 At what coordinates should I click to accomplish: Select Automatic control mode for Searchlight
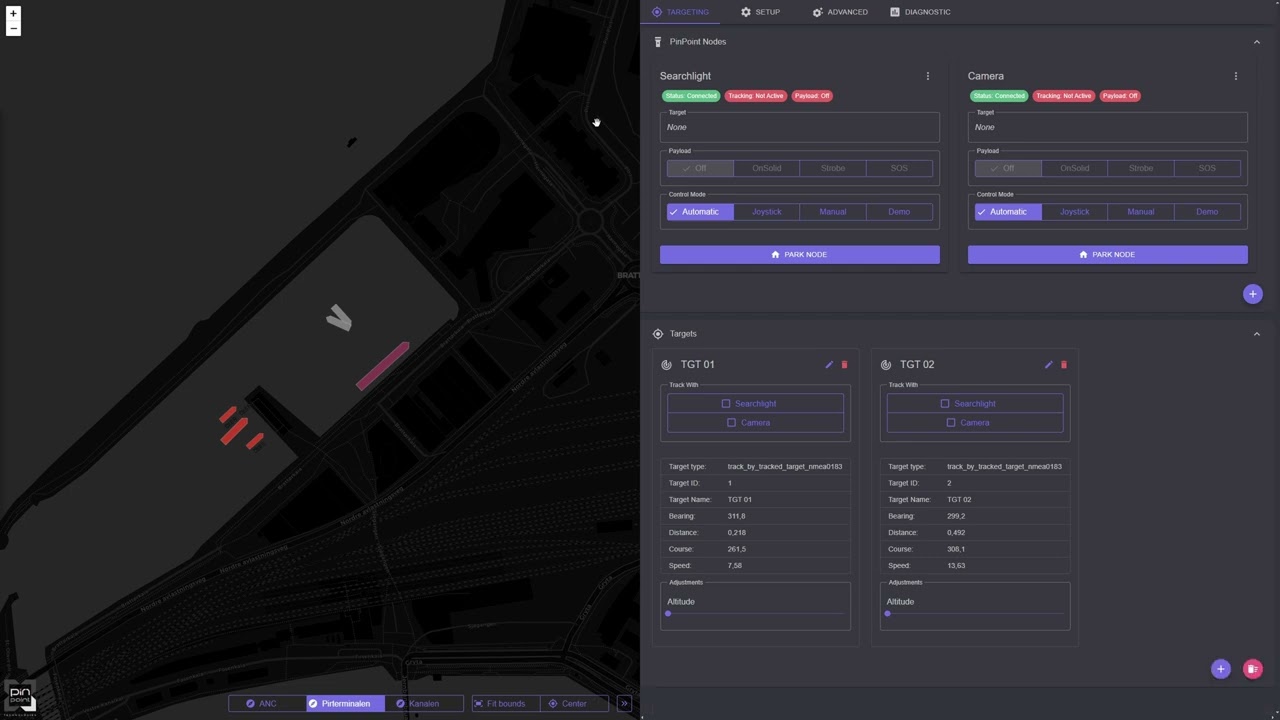pyautogui.click(x=700, y=212)
